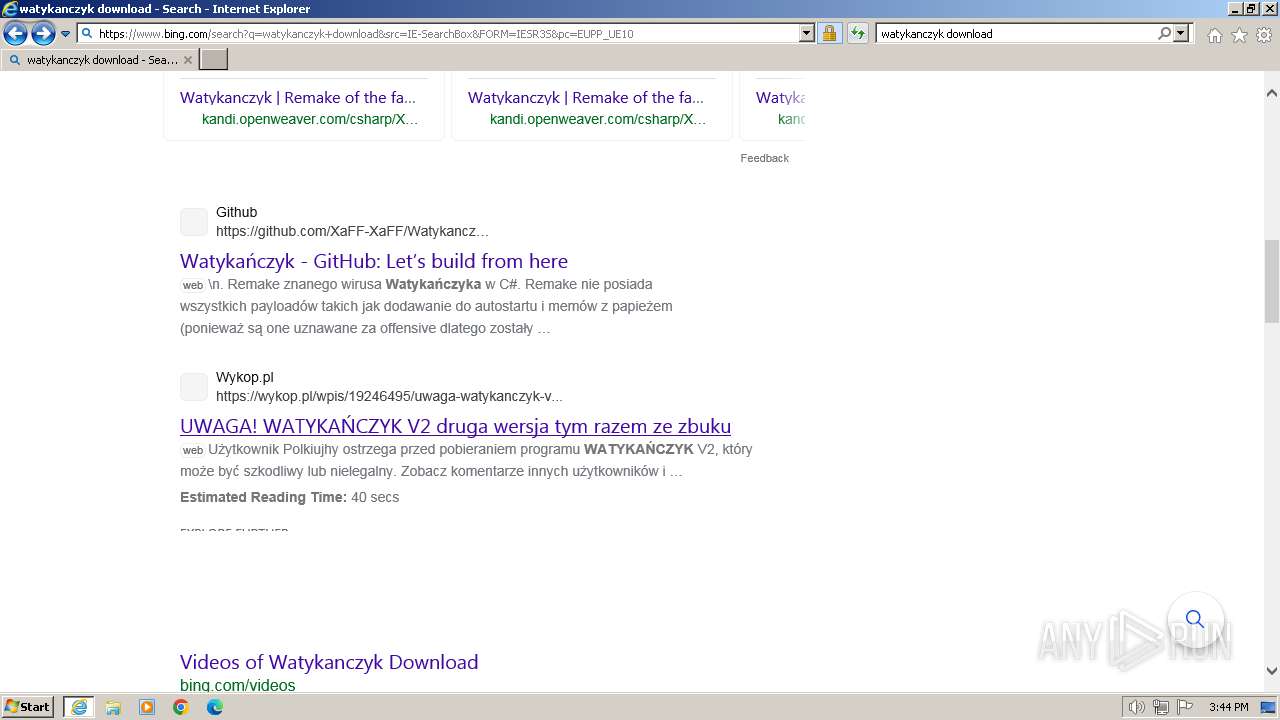Click the search box with 'watykanczyk download'
Screen dimensions: 1280x720
1015,33
